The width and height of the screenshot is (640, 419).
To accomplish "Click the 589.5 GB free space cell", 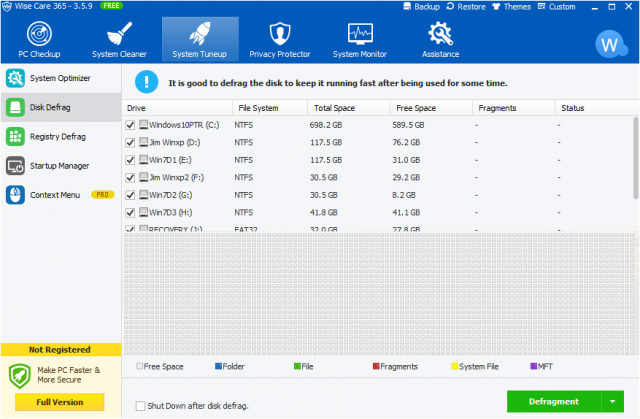I will [408, 125].
